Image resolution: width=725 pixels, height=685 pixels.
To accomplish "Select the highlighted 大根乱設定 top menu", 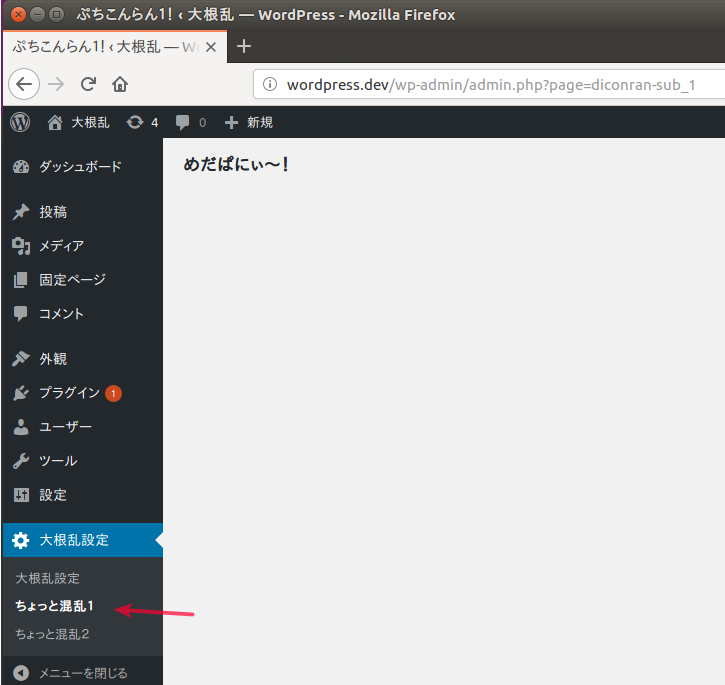I will coord(82,540).
